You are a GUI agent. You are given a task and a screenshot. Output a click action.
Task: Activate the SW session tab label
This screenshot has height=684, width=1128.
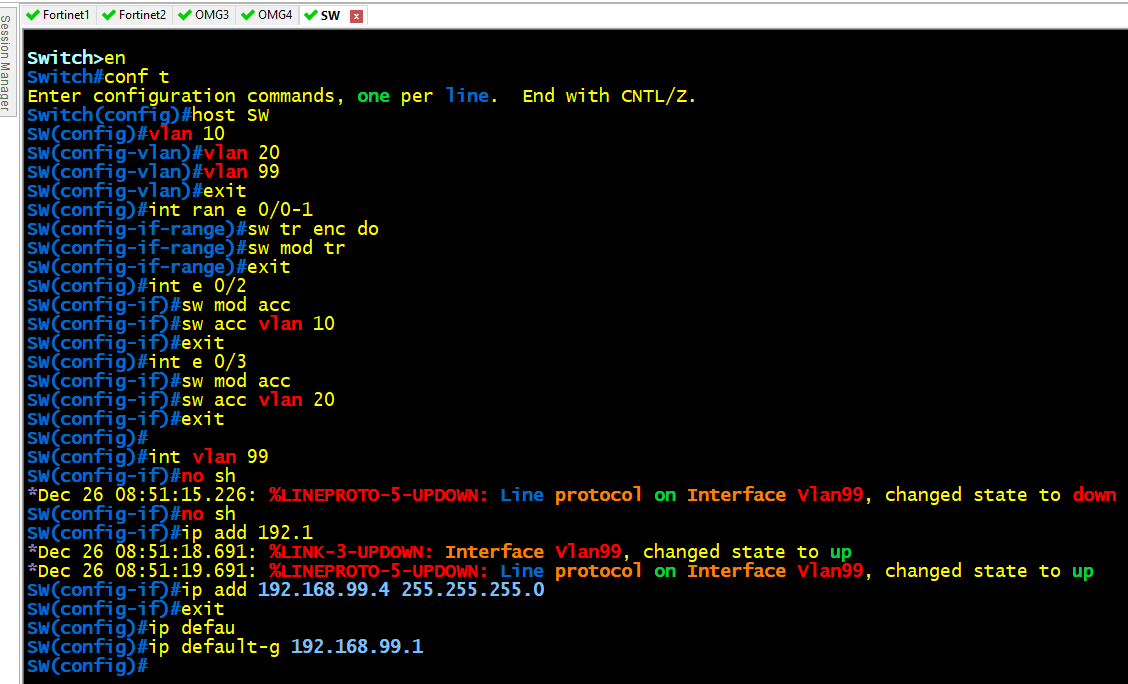330,15
